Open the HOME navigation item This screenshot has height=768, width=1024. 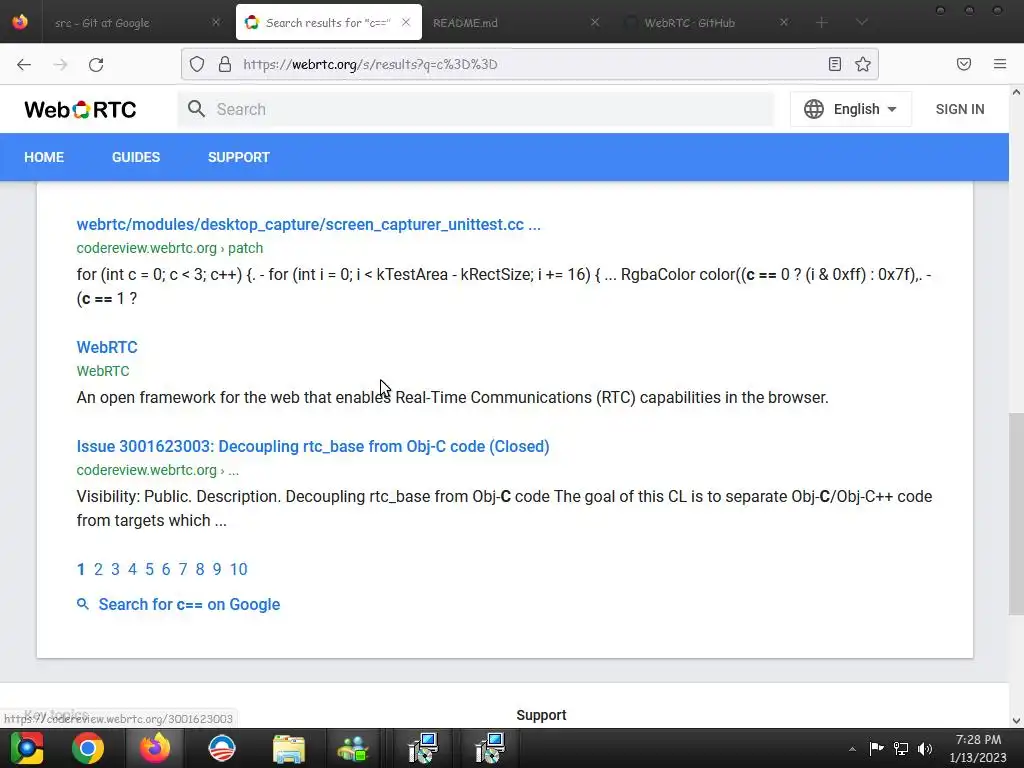click(x=44, y=157)
